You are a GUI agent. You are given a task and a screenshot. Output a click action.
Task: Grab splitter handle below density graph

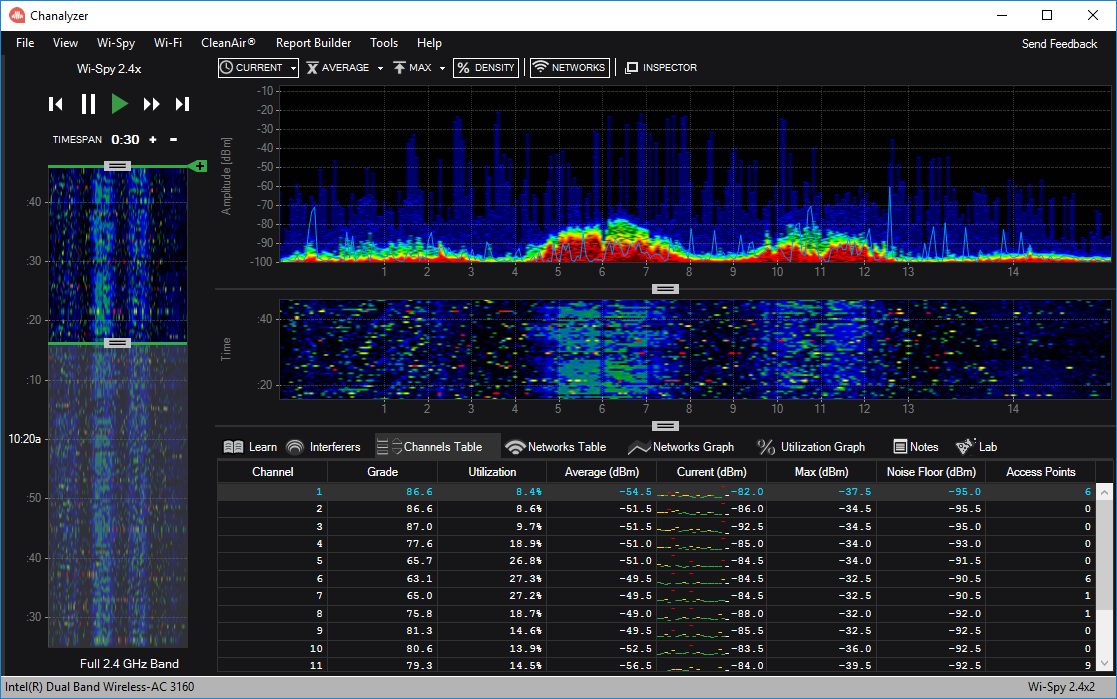pyautogui.click(x=665, y=289)
